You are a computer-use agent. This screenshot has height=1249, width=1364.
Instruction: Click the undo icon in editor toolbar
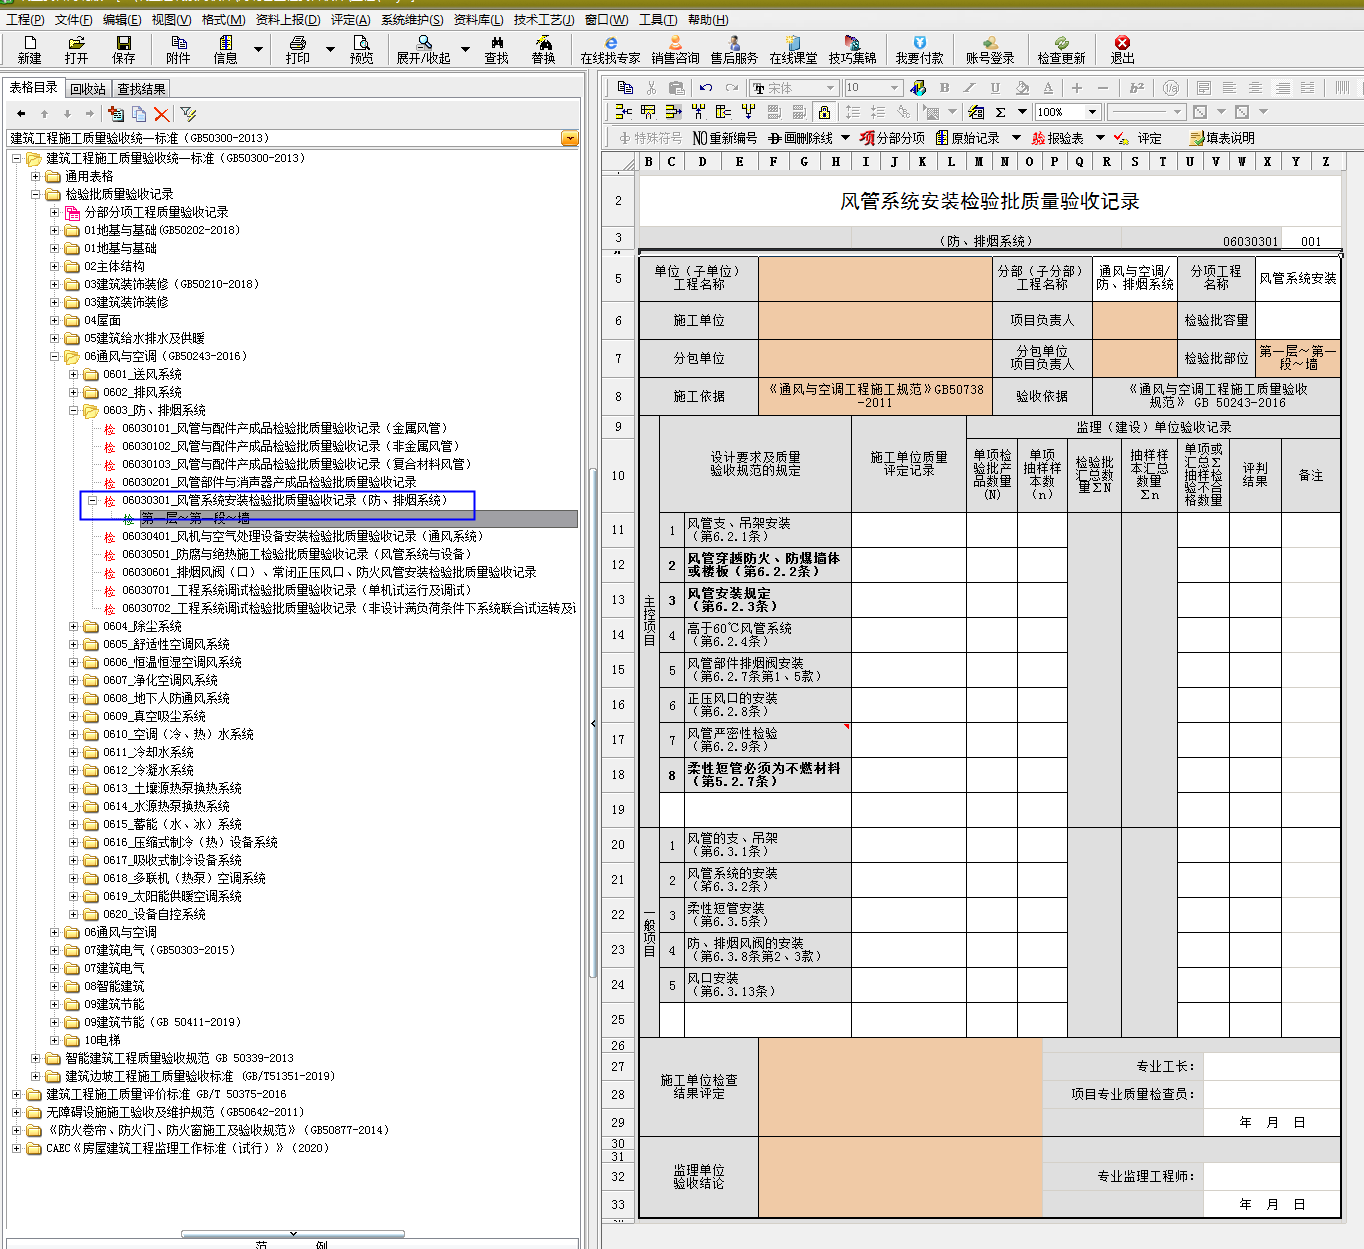tap(706, 88)
